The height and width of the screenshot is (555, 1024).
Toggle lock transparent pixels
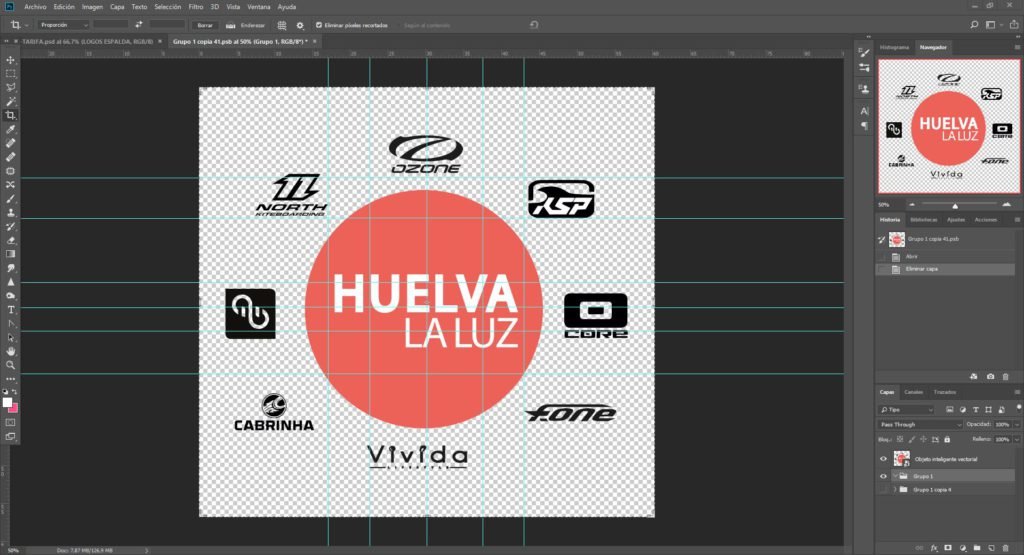tap(900, 439)
